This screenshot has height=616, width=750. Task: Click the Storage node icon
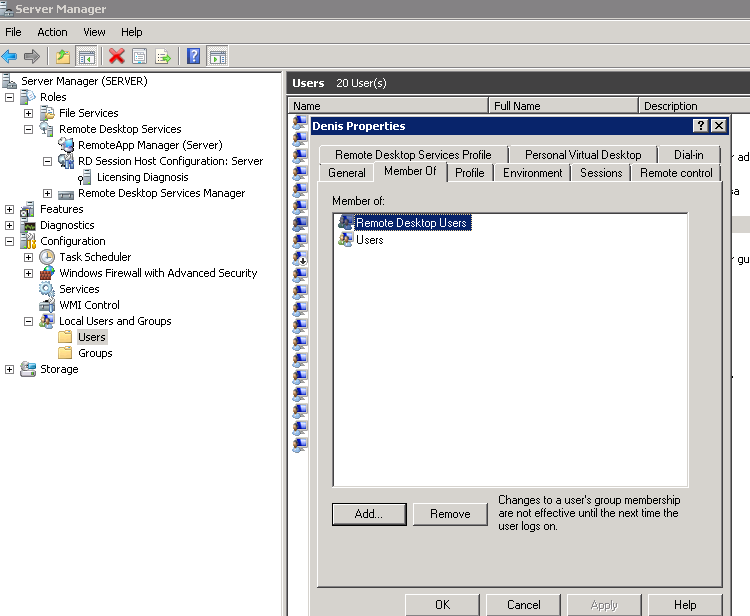(28, 369)
